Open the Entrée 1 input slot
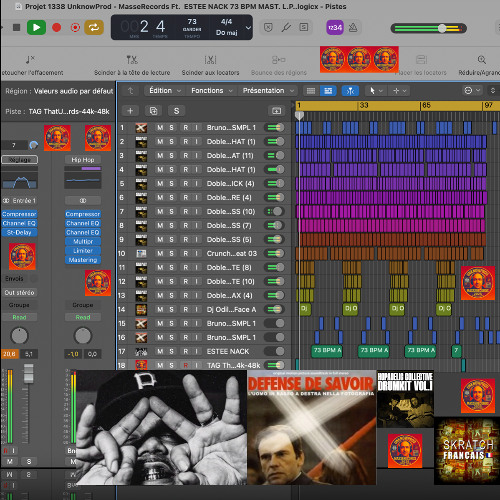 click(x=20, y=200)
